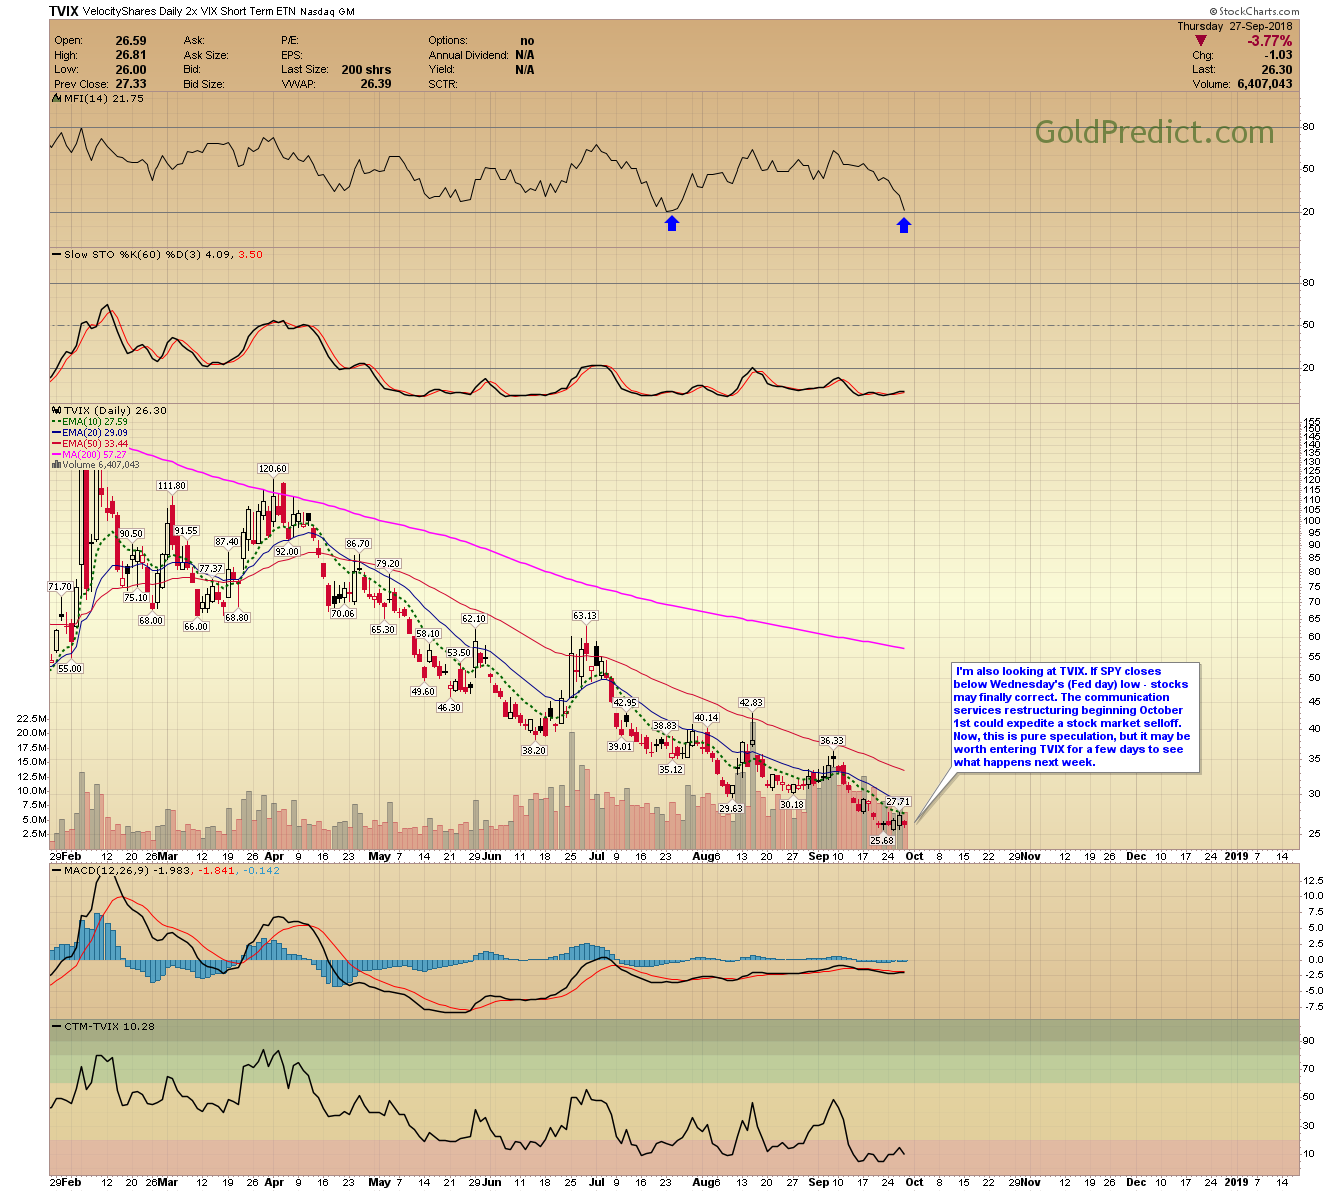Screen dimensions: 1340x1192
Task: Click the small icon beside MACD(12,26,9)
Action: [56, 870]
